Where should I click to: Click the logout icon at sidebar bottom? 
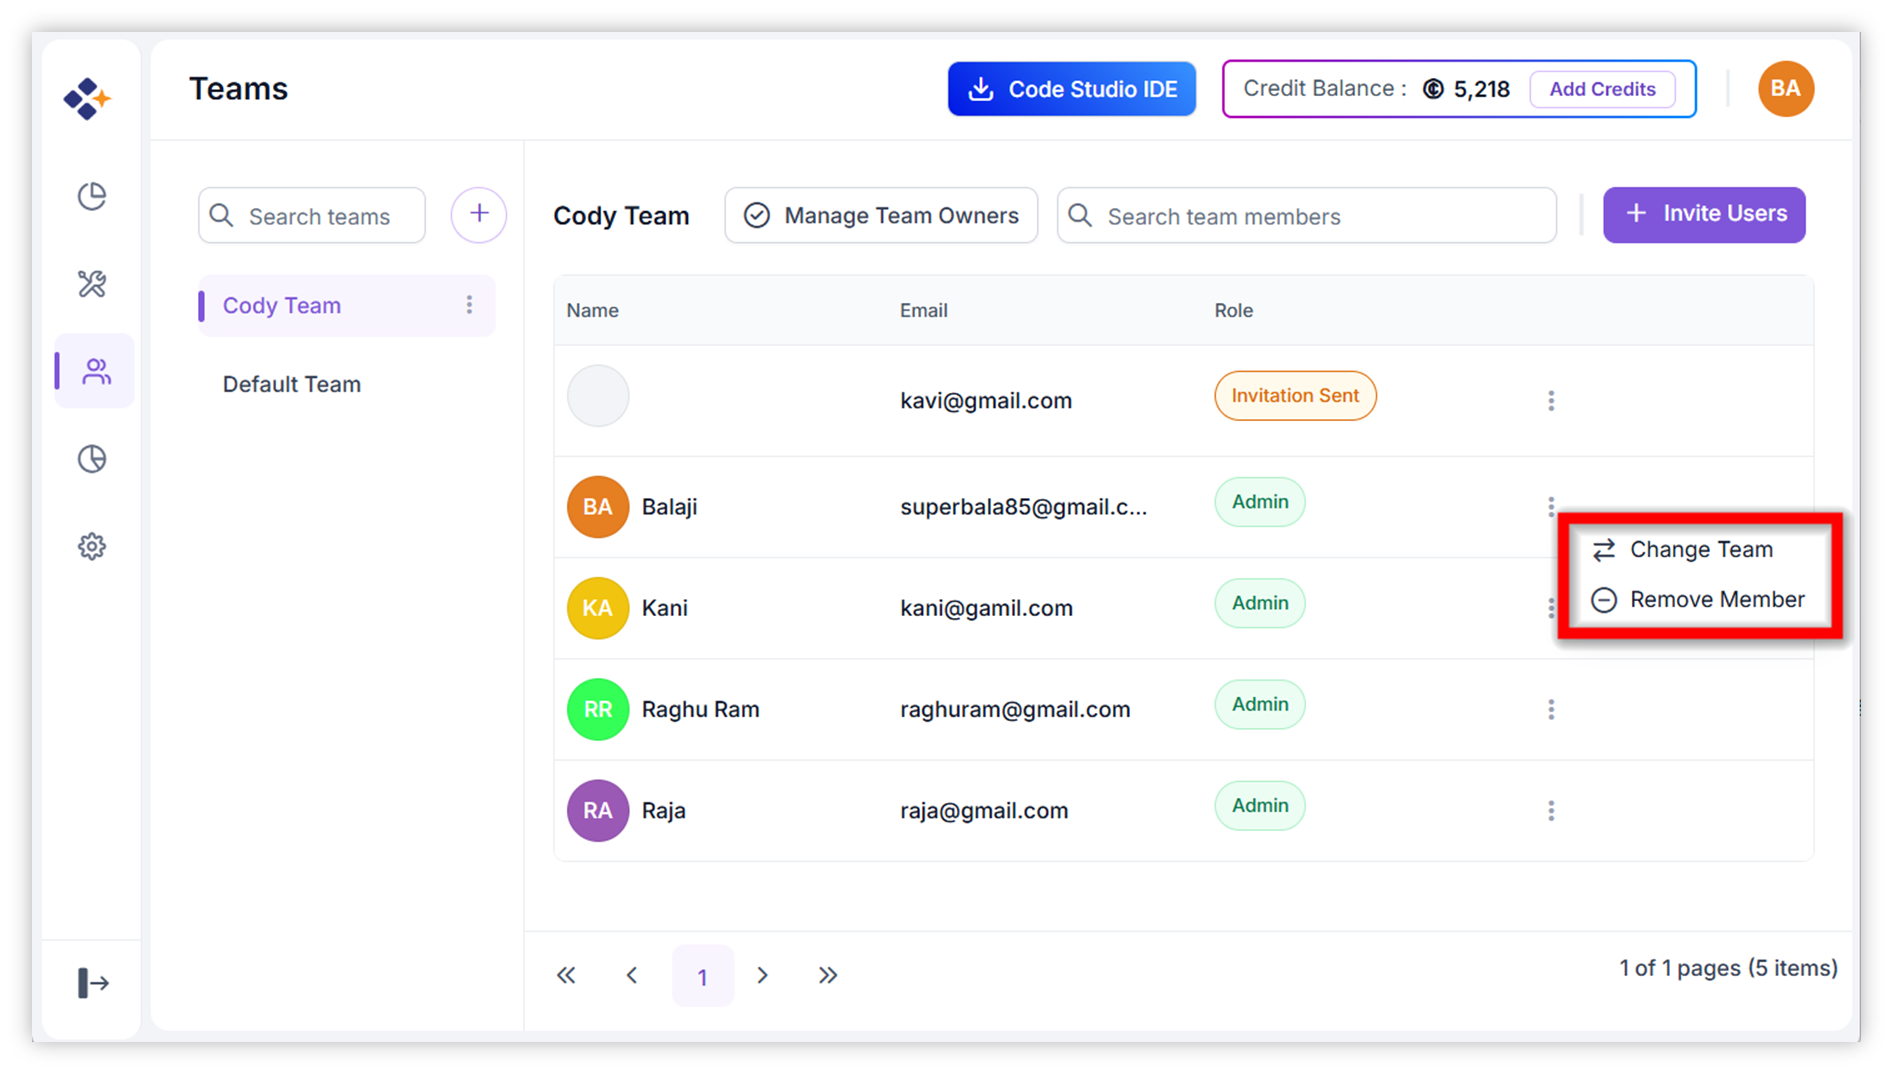click(93, 983)
